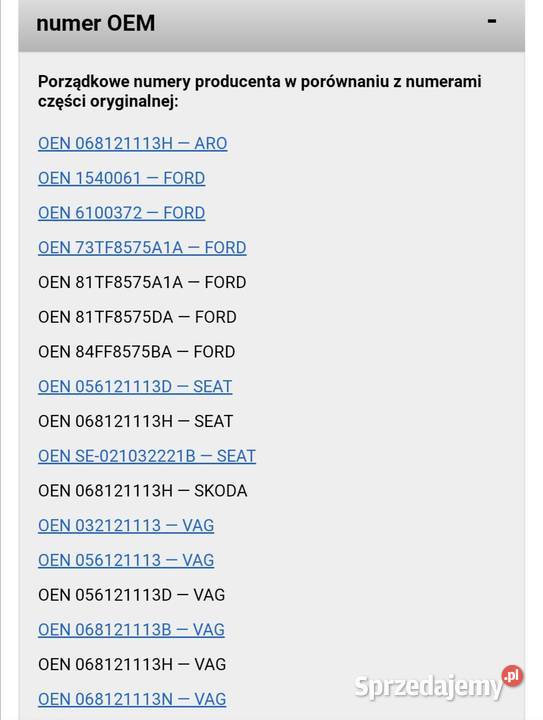The width and height of the screenshot is (543, 720).
Task: Open OEN 068121113H — ARO link
Action: click(133, 144)
